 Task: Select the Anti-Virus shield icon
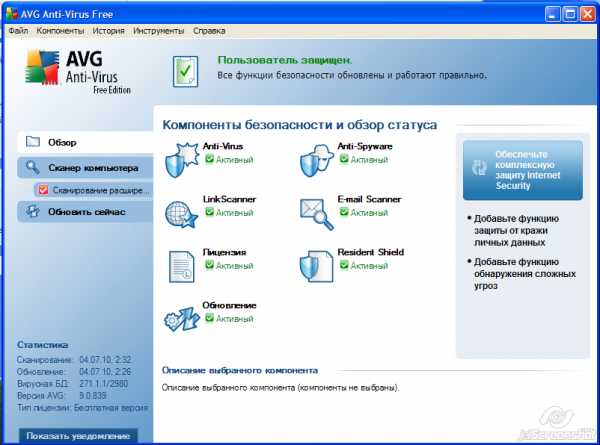click(182, 160)
